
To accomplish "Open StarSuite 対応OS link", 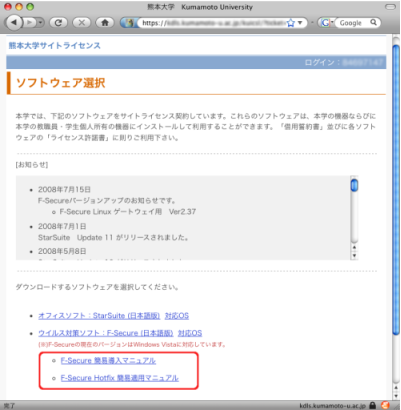I will pos(177,316).
